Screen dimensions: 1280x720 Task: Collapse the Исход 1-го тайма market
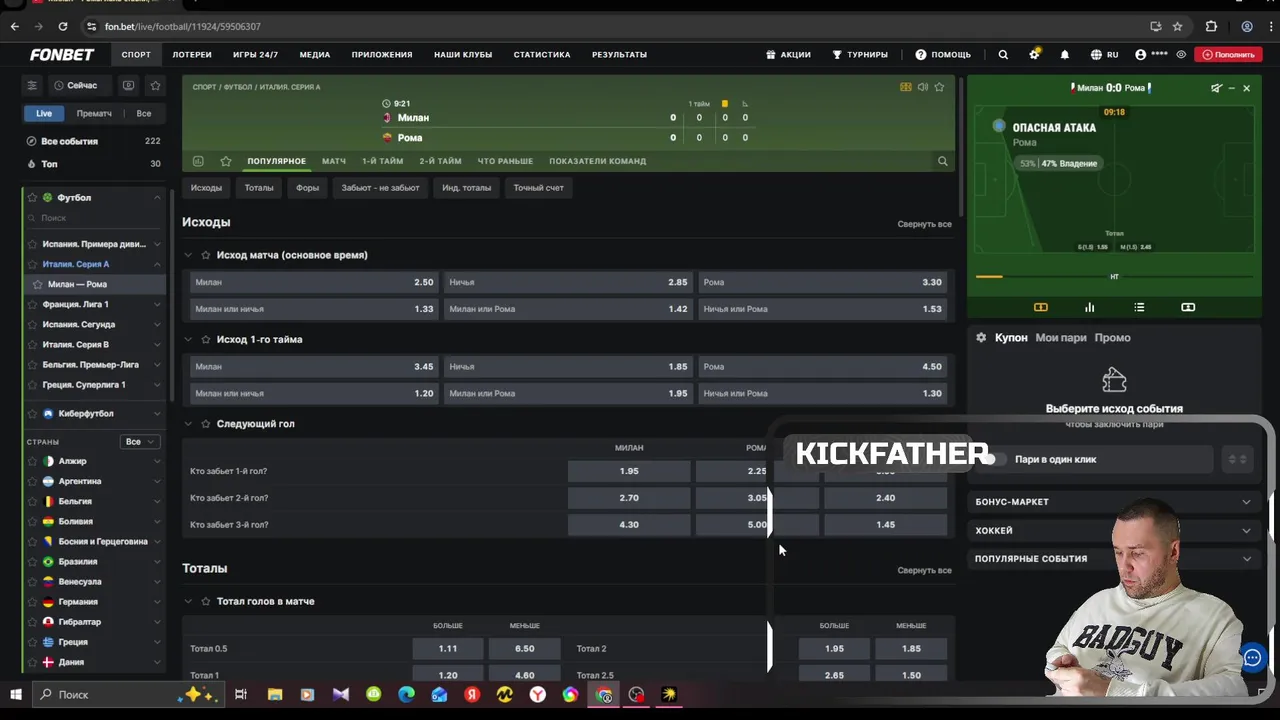coord(188,340)
